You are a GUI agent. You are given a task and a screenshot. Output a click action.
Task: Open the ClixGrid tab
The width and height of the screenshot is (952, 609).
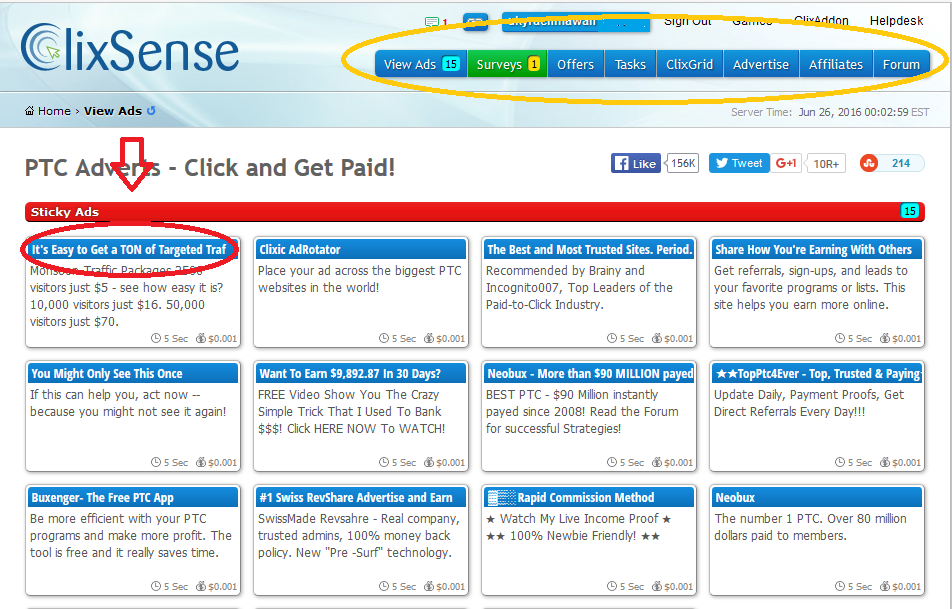690,64
